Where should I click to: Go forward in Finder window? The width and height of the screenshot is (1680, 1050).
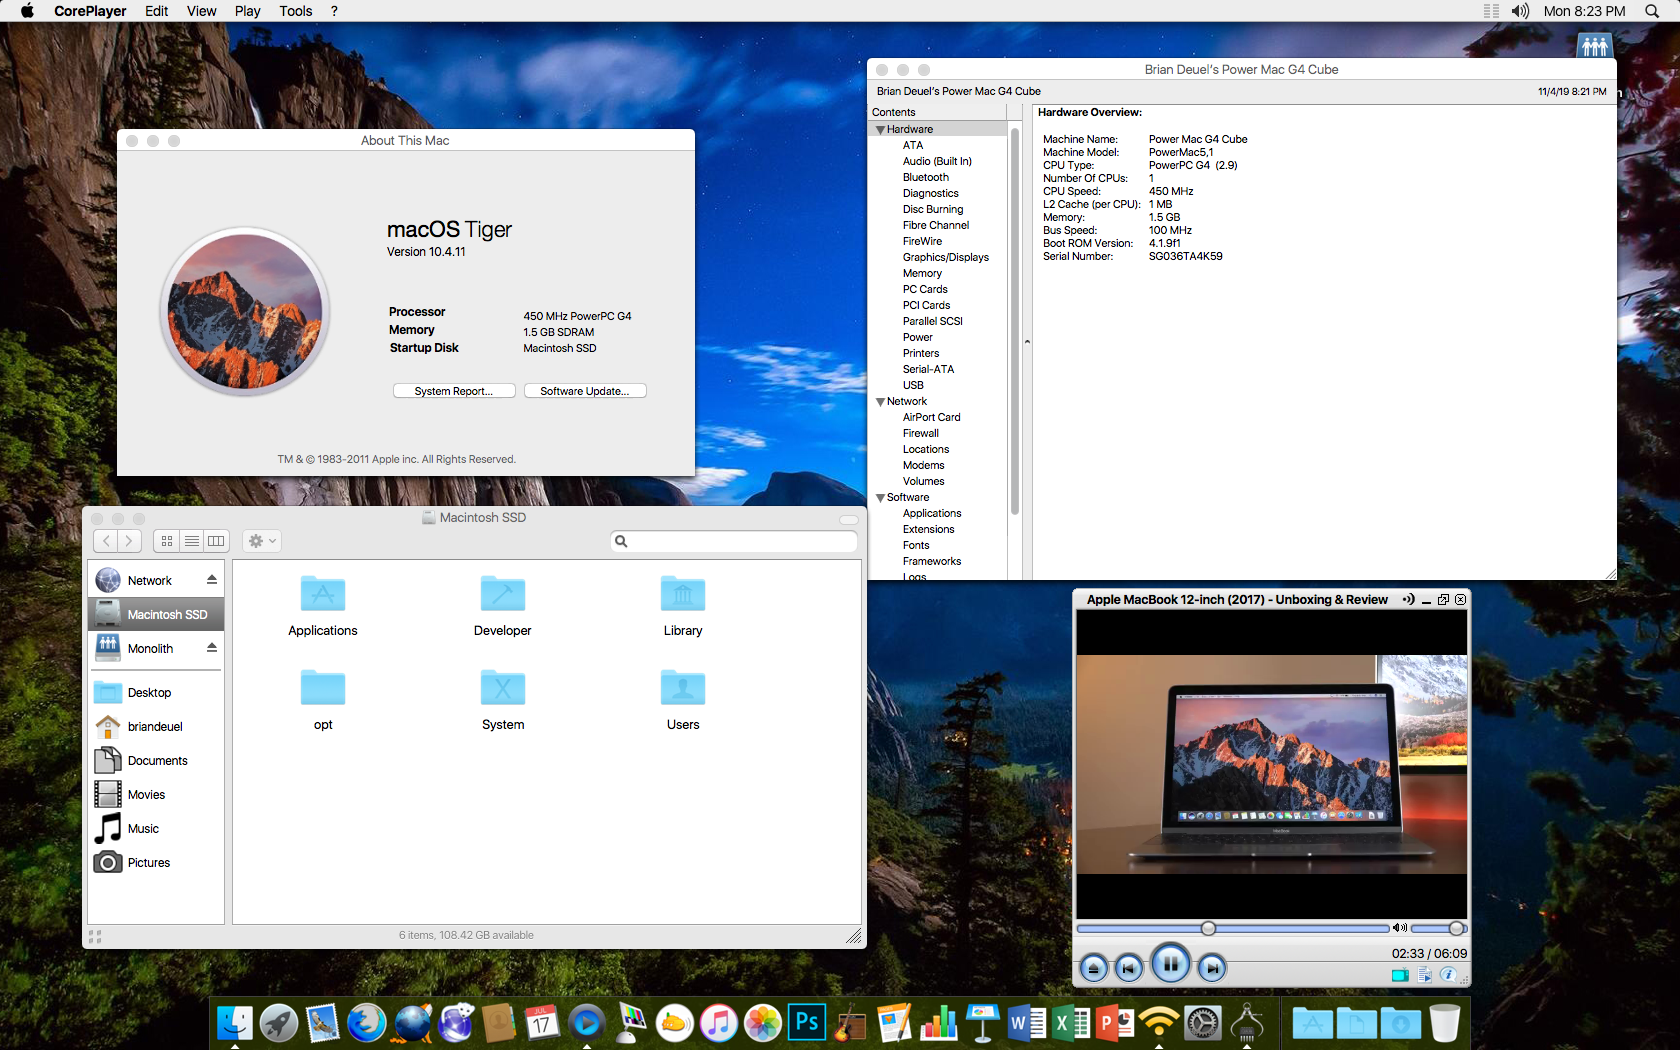click(x=129, y=541)
